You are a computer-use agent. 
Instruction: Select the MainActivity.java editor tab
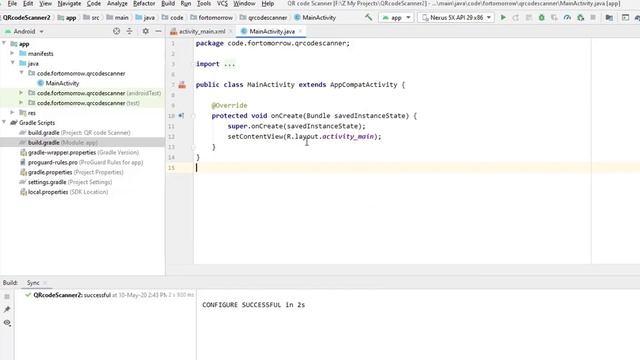click(271, 31)
